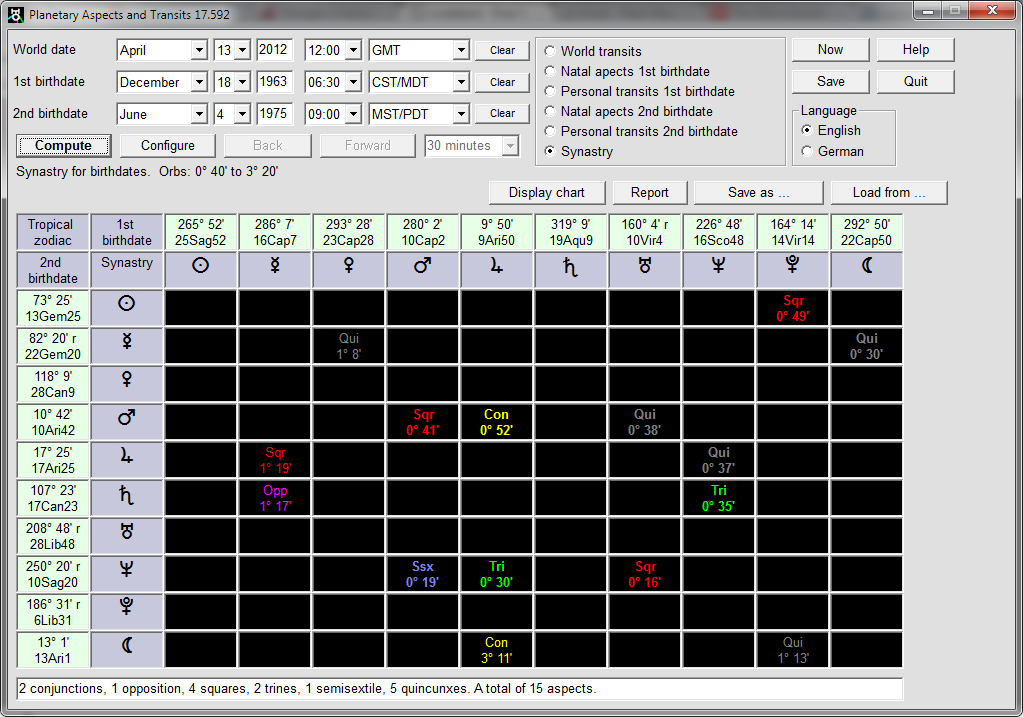Click the yellow Con 0° 52' cell
This screenshot has width=1023, height=717.
coord(496,422)
